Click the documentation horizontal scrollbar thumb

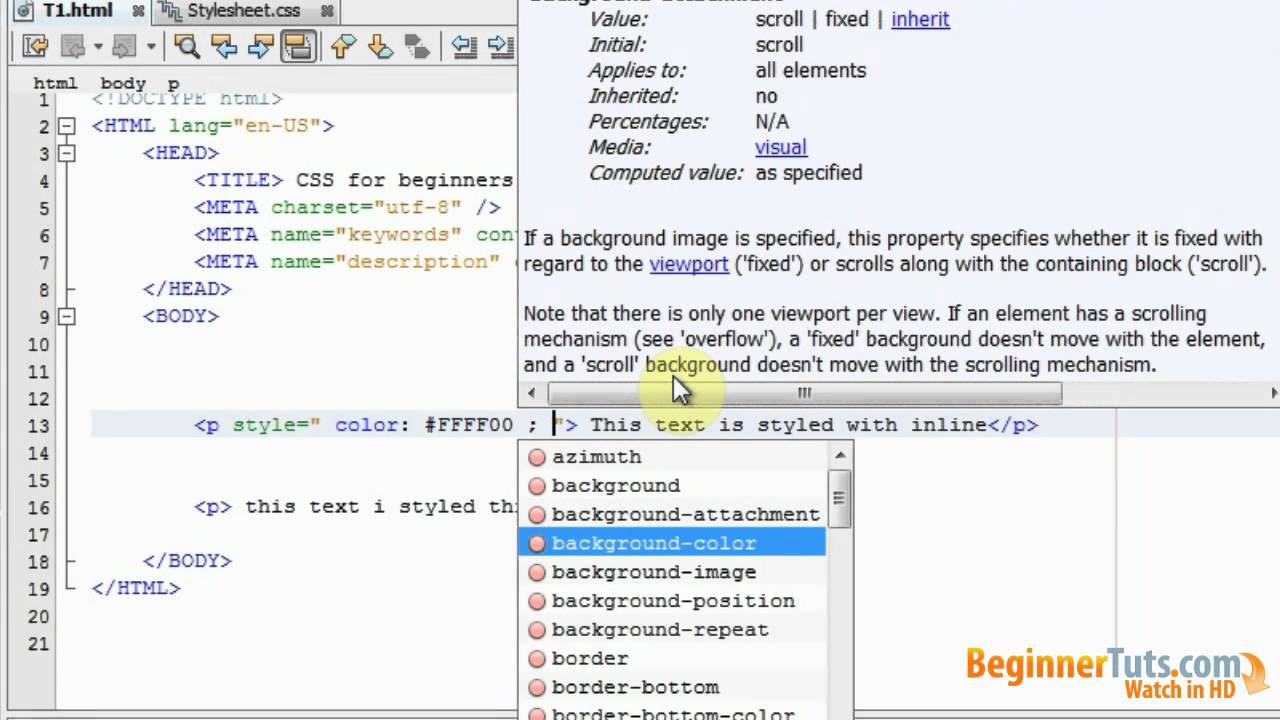pyautogui.click(x=805, y=393)
